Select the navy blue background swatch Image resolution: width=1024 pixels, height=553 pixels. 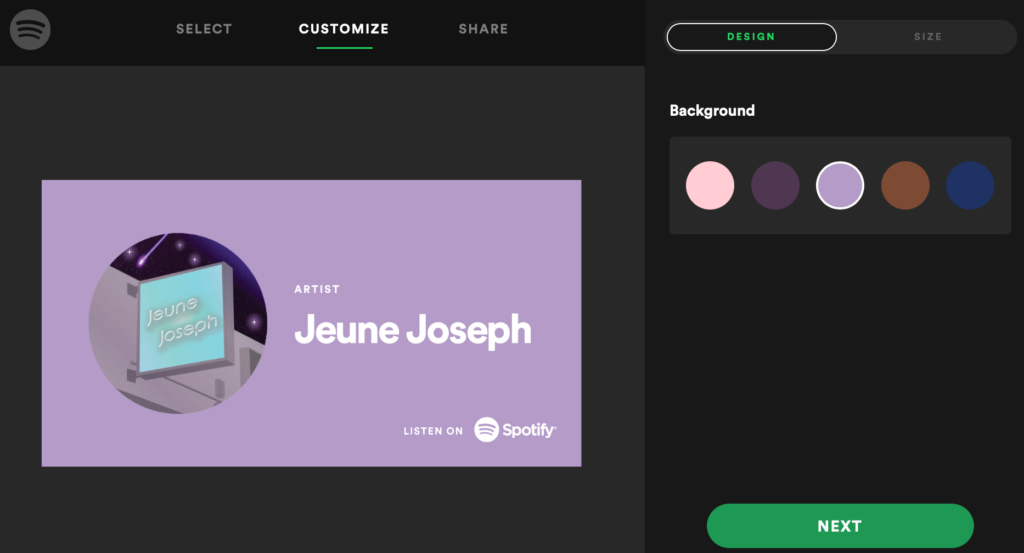(x=970, y=185)
